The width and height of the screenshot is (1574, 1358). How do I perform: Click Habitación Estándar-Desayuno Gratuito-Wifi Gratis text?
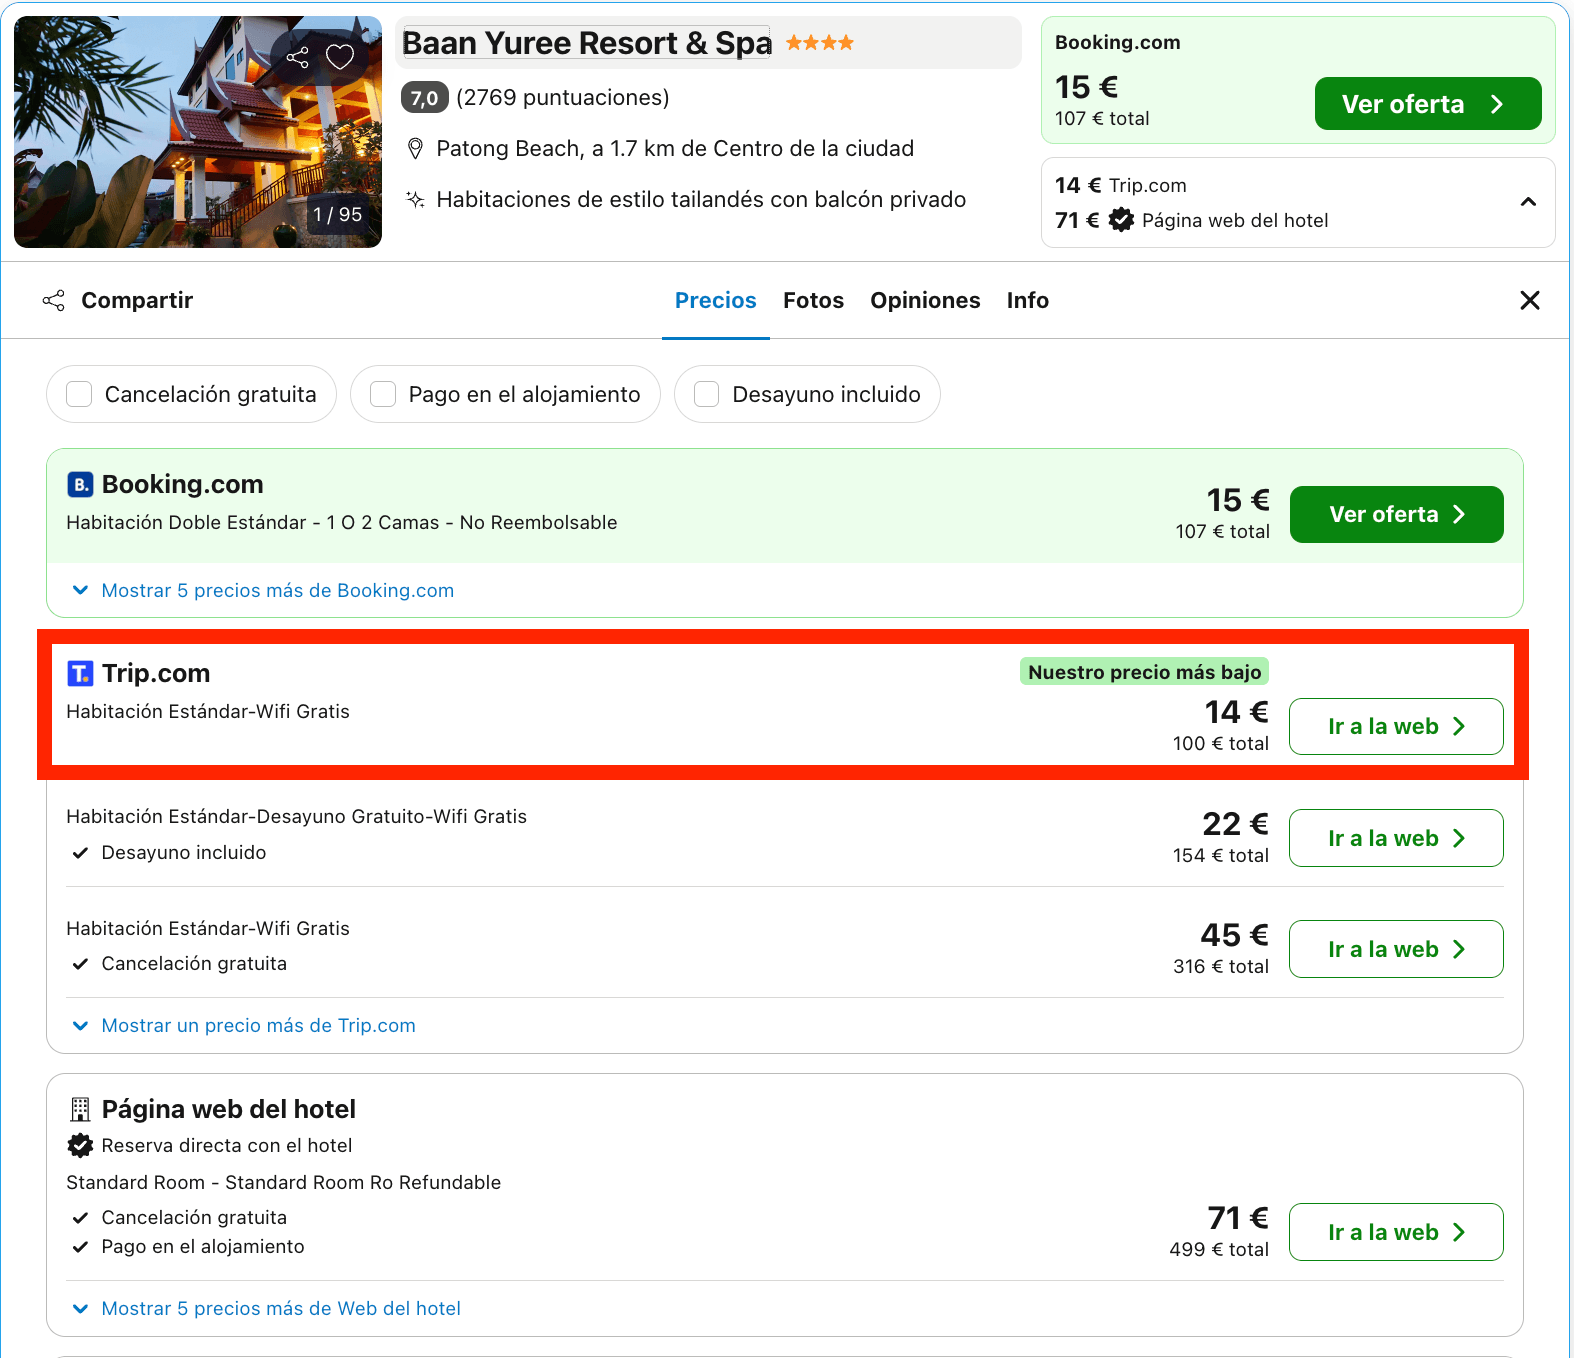[x=296, y=816]
